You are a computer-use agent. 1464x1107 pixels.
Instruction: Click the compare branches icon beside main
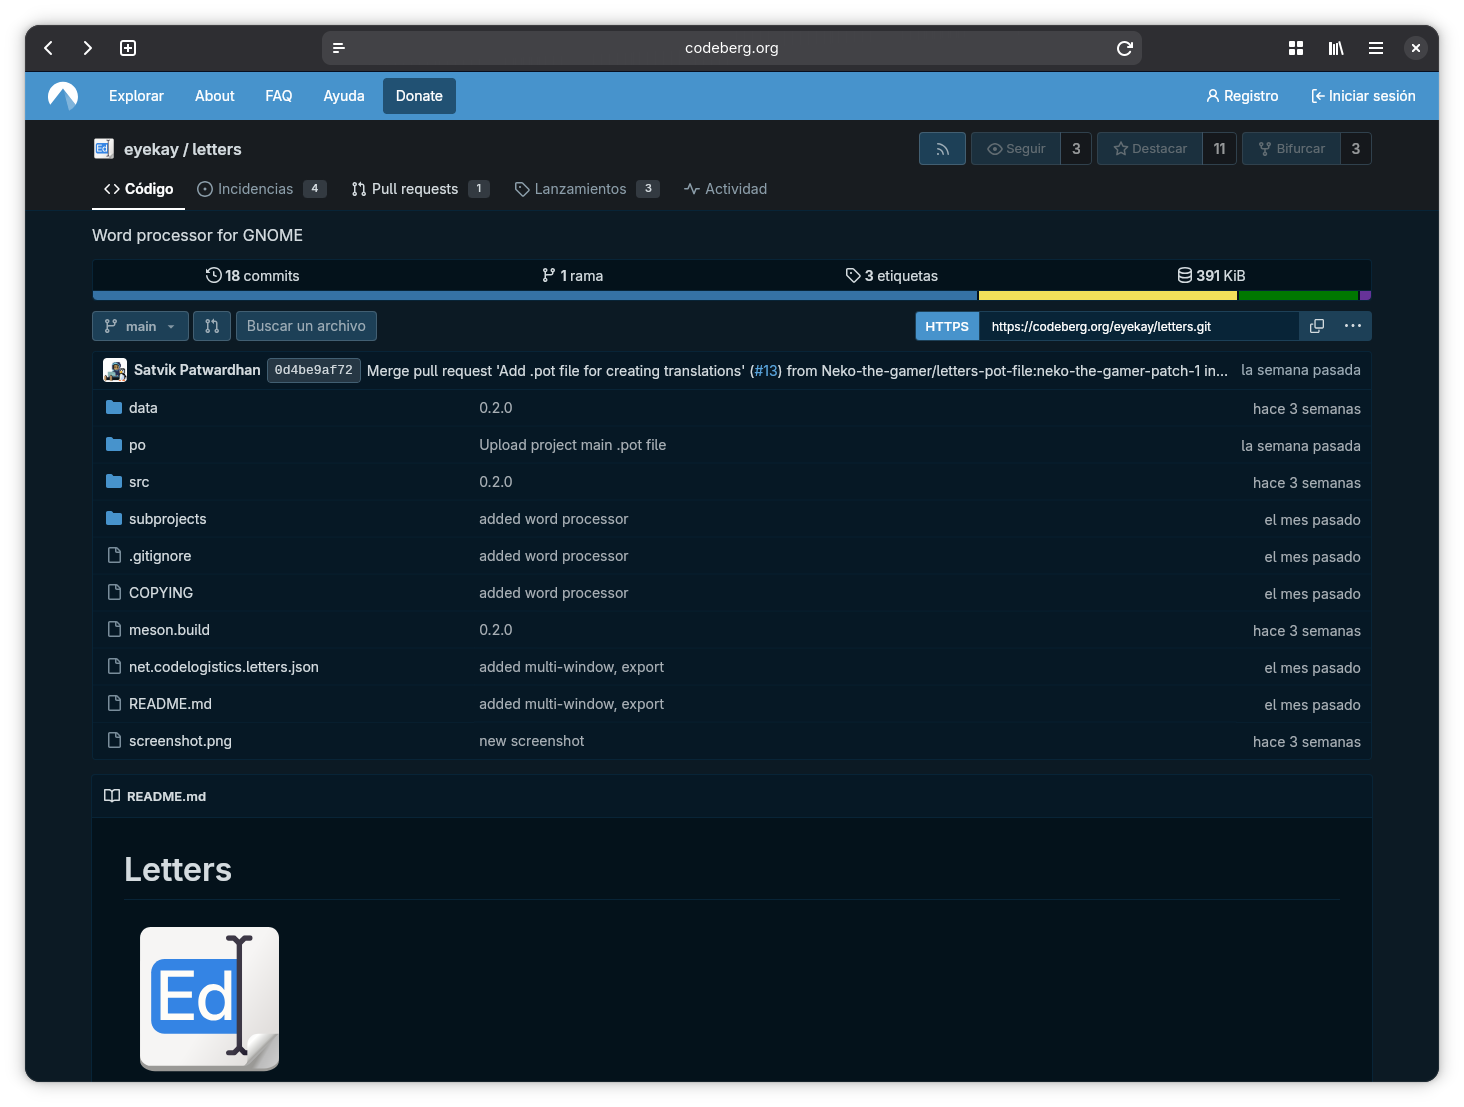click(211, 326)
